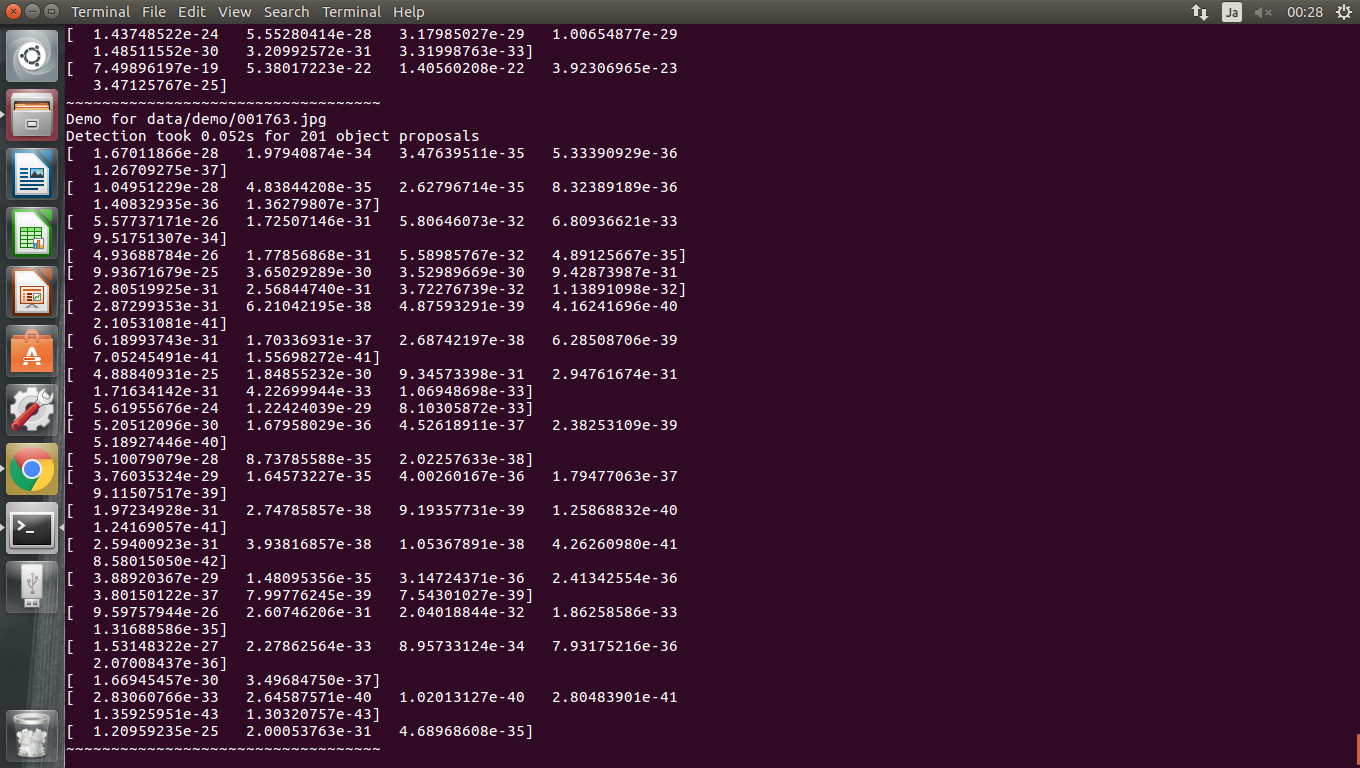Open LibreOffice Calc spreadsheet icon
1360x768 pixels.
(x=32, y=233)
